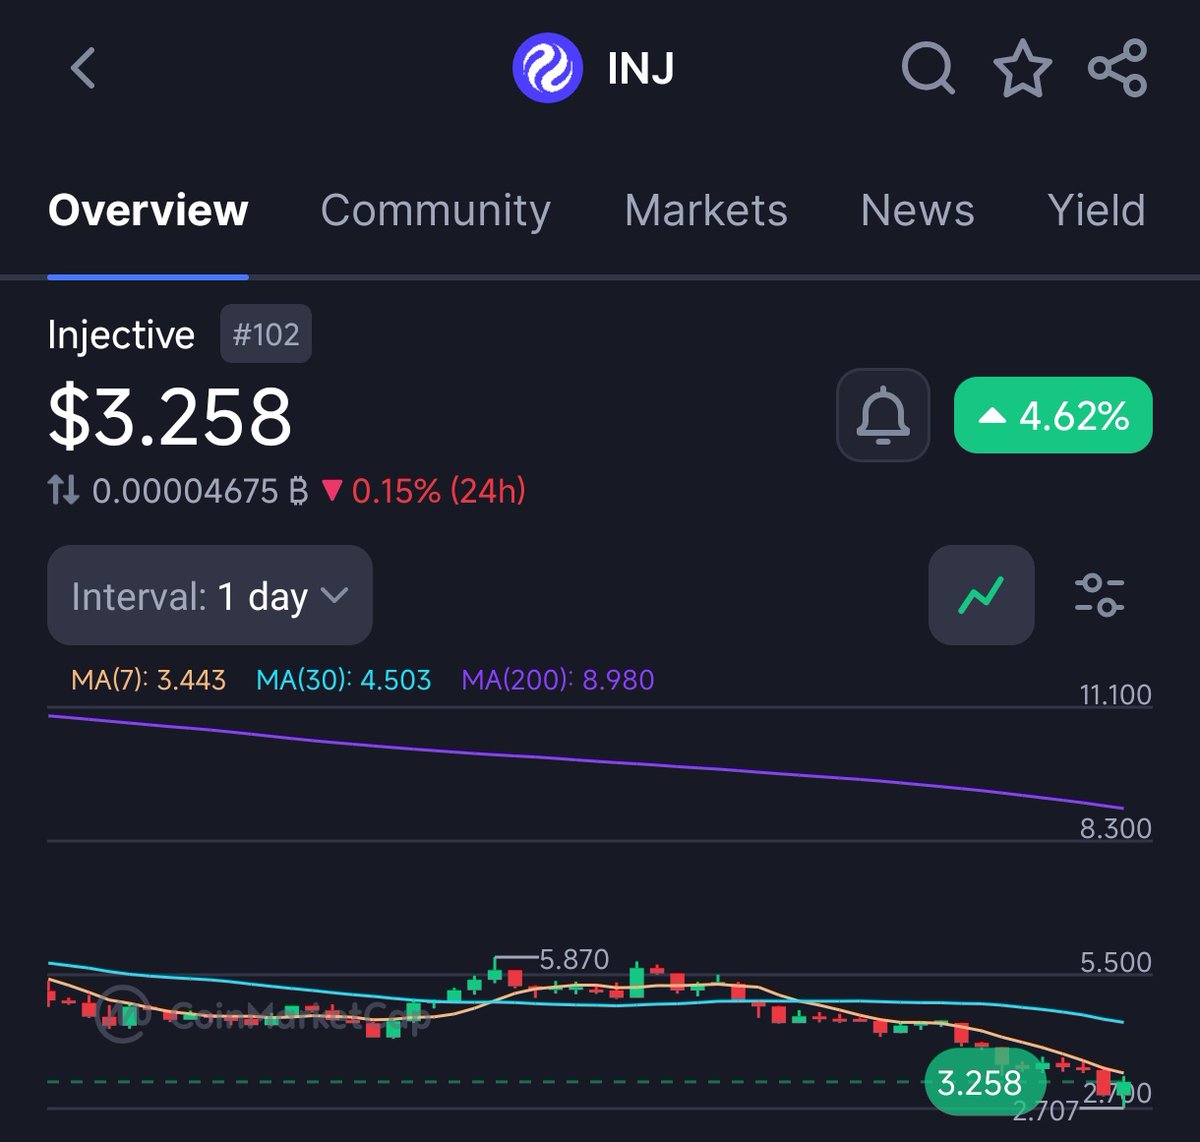This screenshot has width=1200, height=1142.
Task: Tap the 8.300 axis label
Action: coord(1115,828)
